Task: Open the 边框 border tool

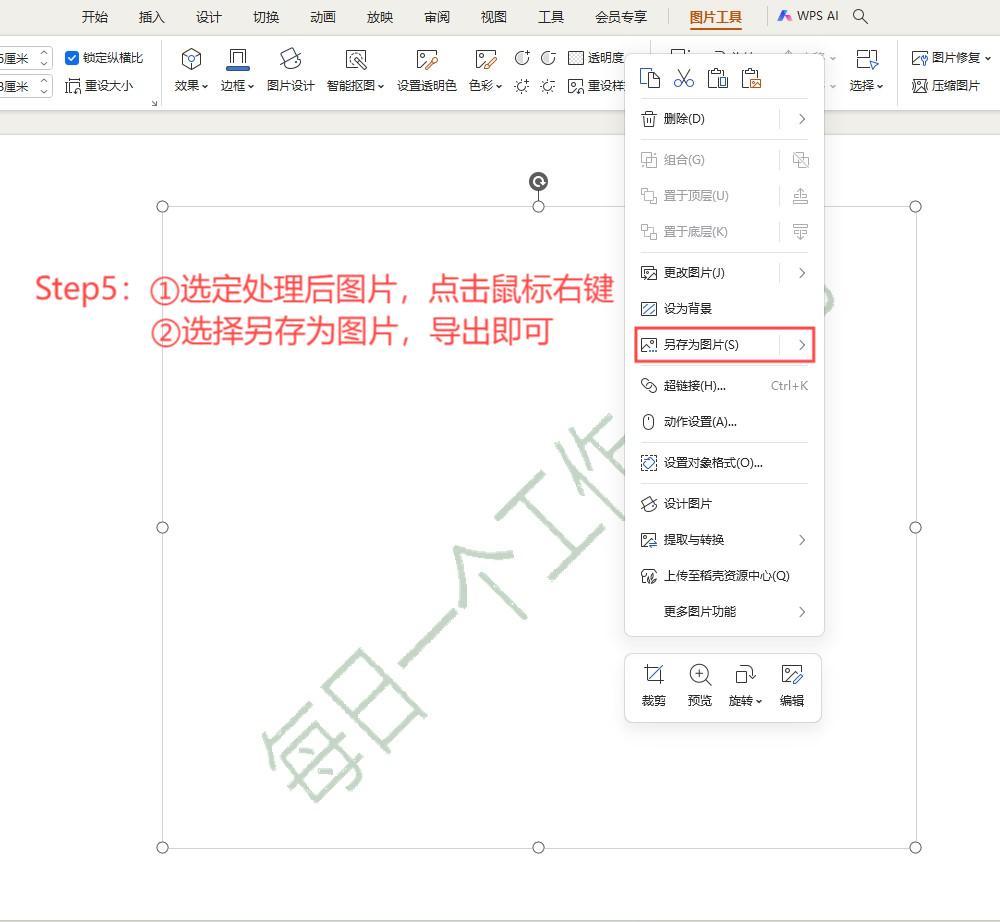Action: click(237, 71)
